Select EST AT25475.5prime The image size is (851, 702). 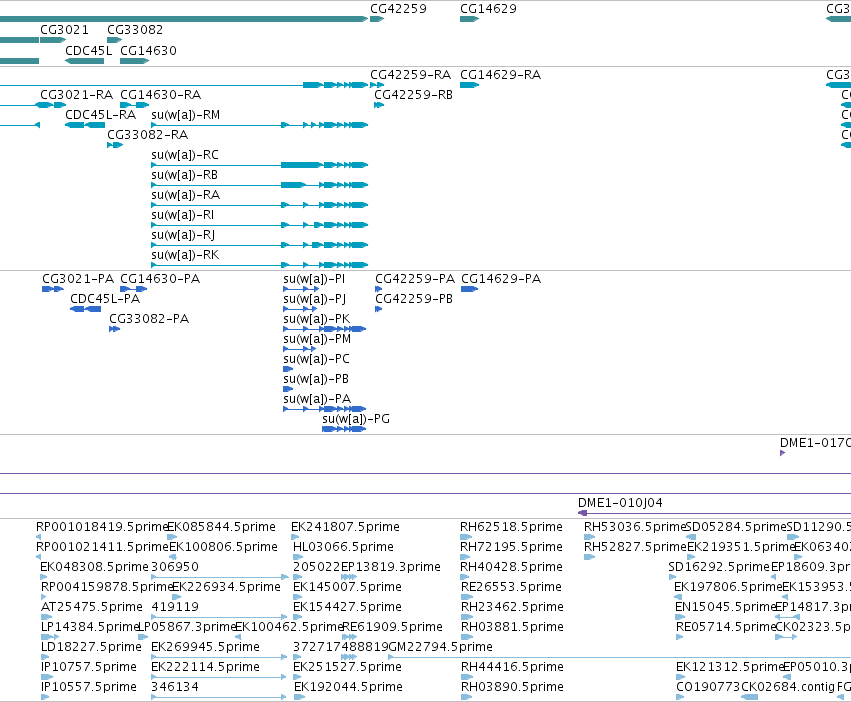(x=92, y=607)
